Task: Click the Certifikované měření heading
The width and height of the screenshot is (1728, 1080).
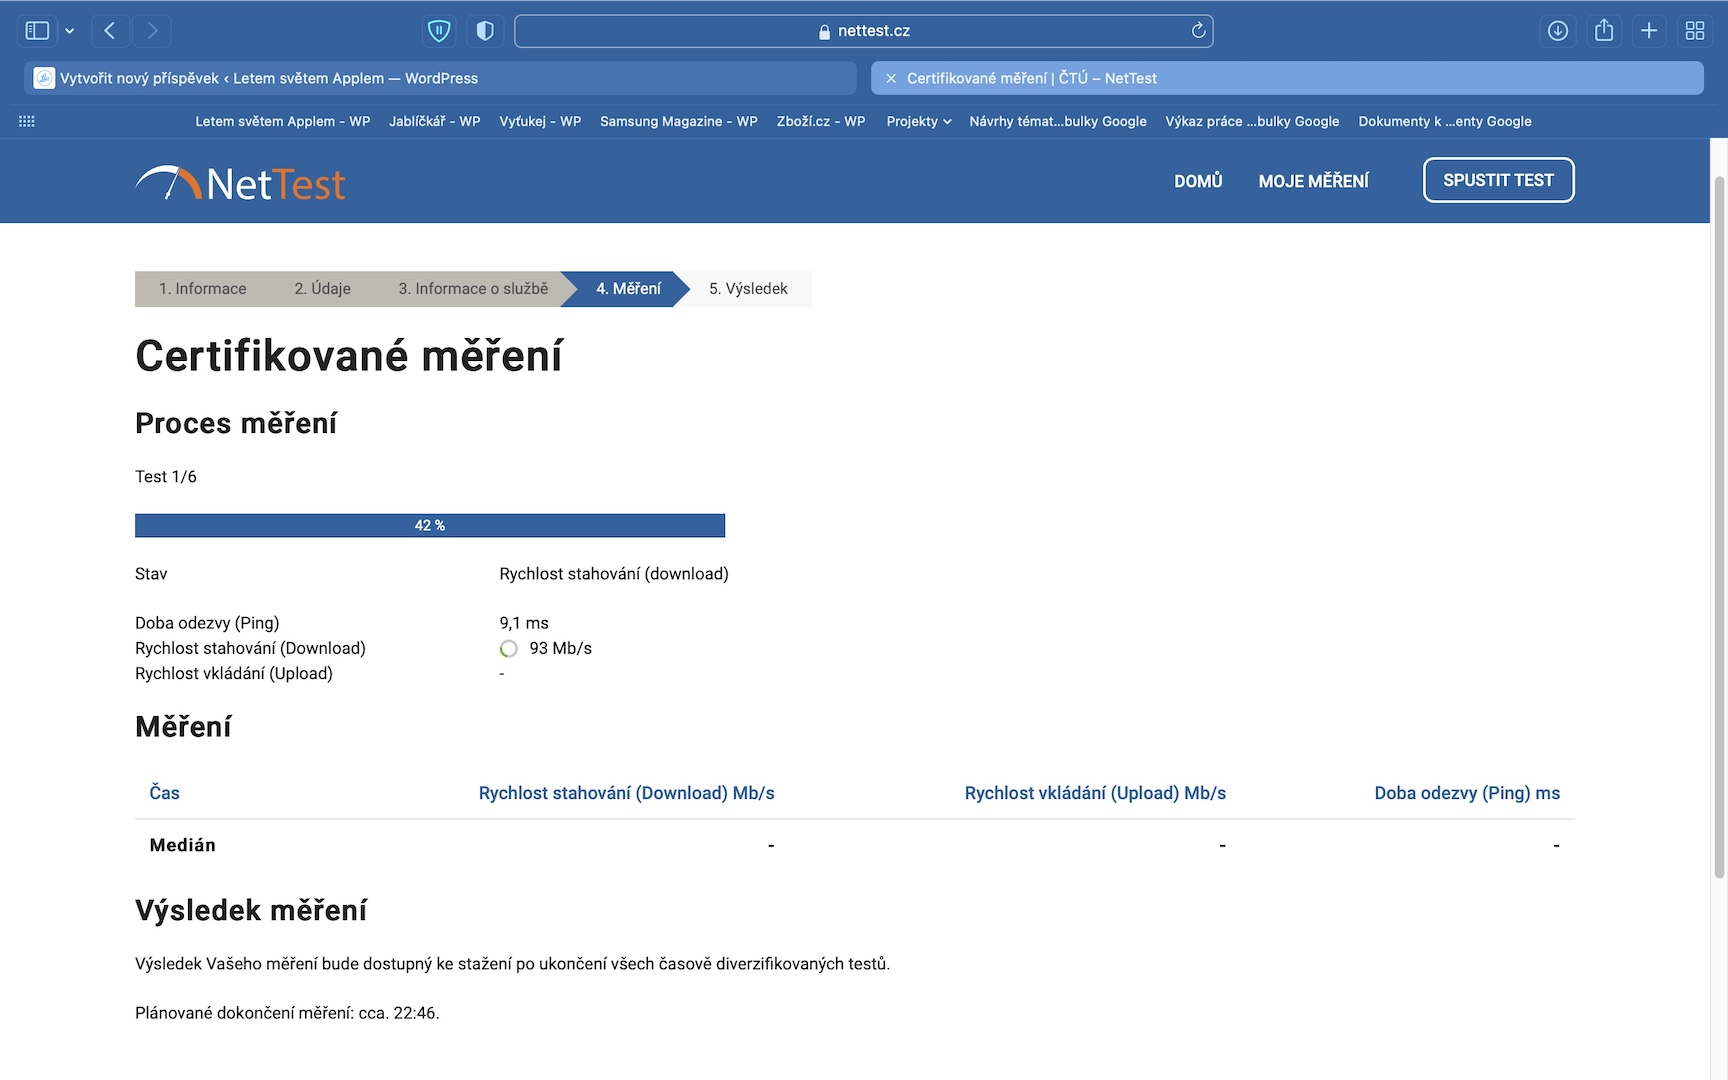Action: pos(349,356)
